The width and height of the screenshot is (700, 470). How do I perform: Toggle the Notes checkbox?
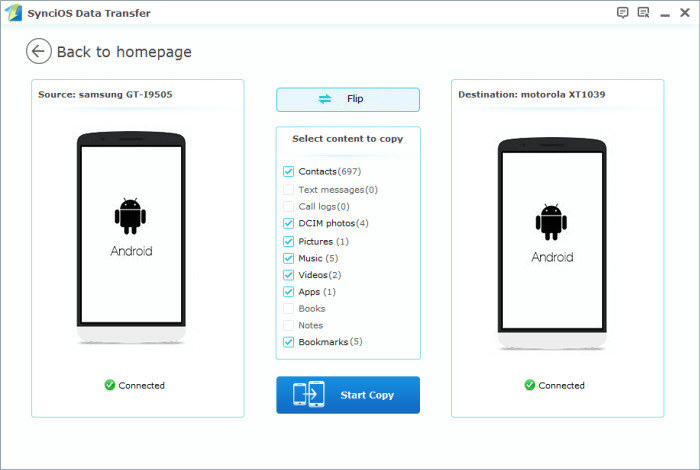coord(288,325)
